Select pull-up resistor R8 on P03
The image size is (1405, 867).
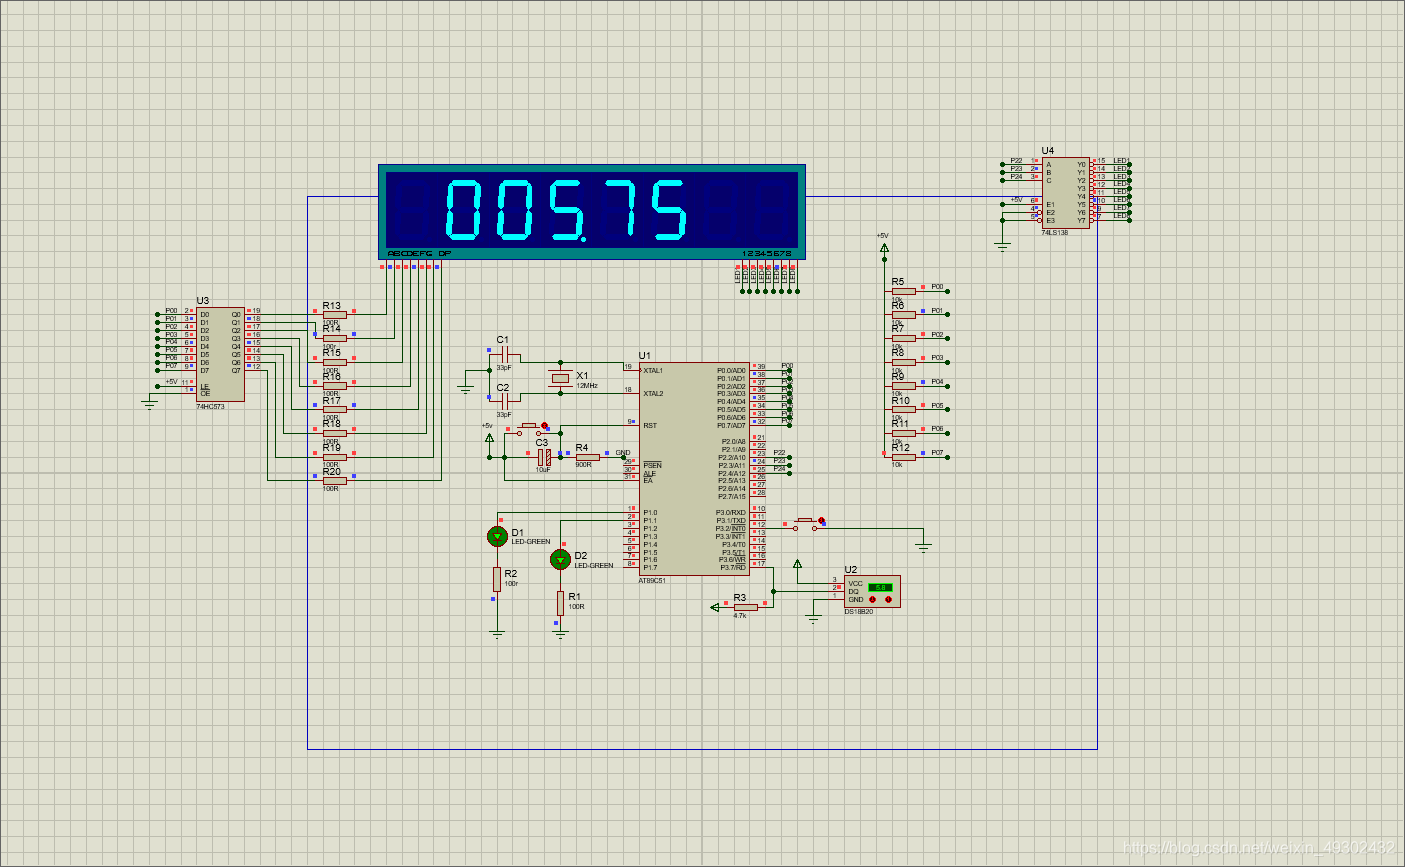click(x=903, y=362)
